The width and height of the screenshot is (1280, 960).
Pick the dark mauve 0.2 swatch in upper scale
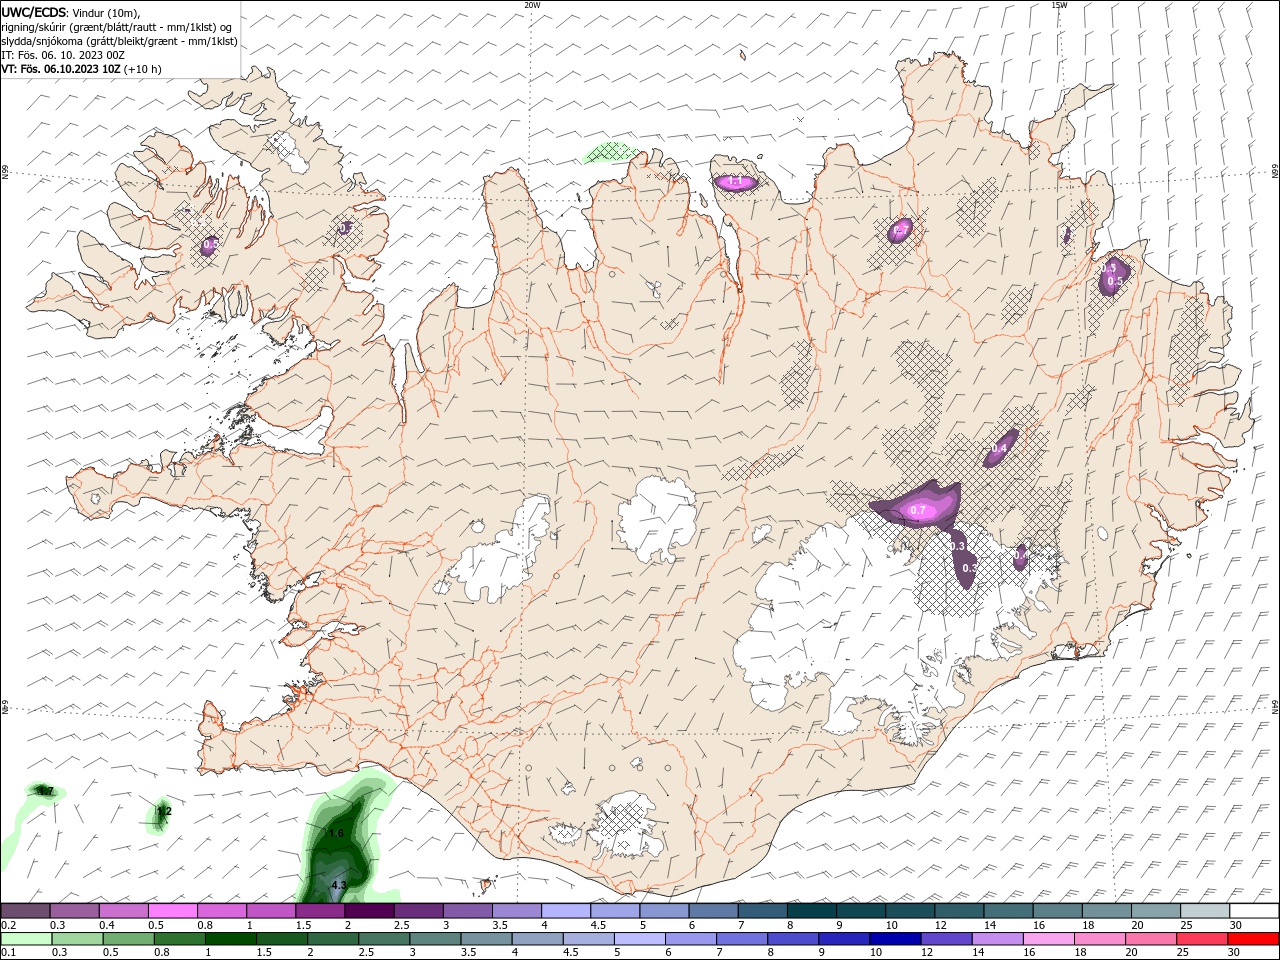pyautogui.click(x=25, y=911)
